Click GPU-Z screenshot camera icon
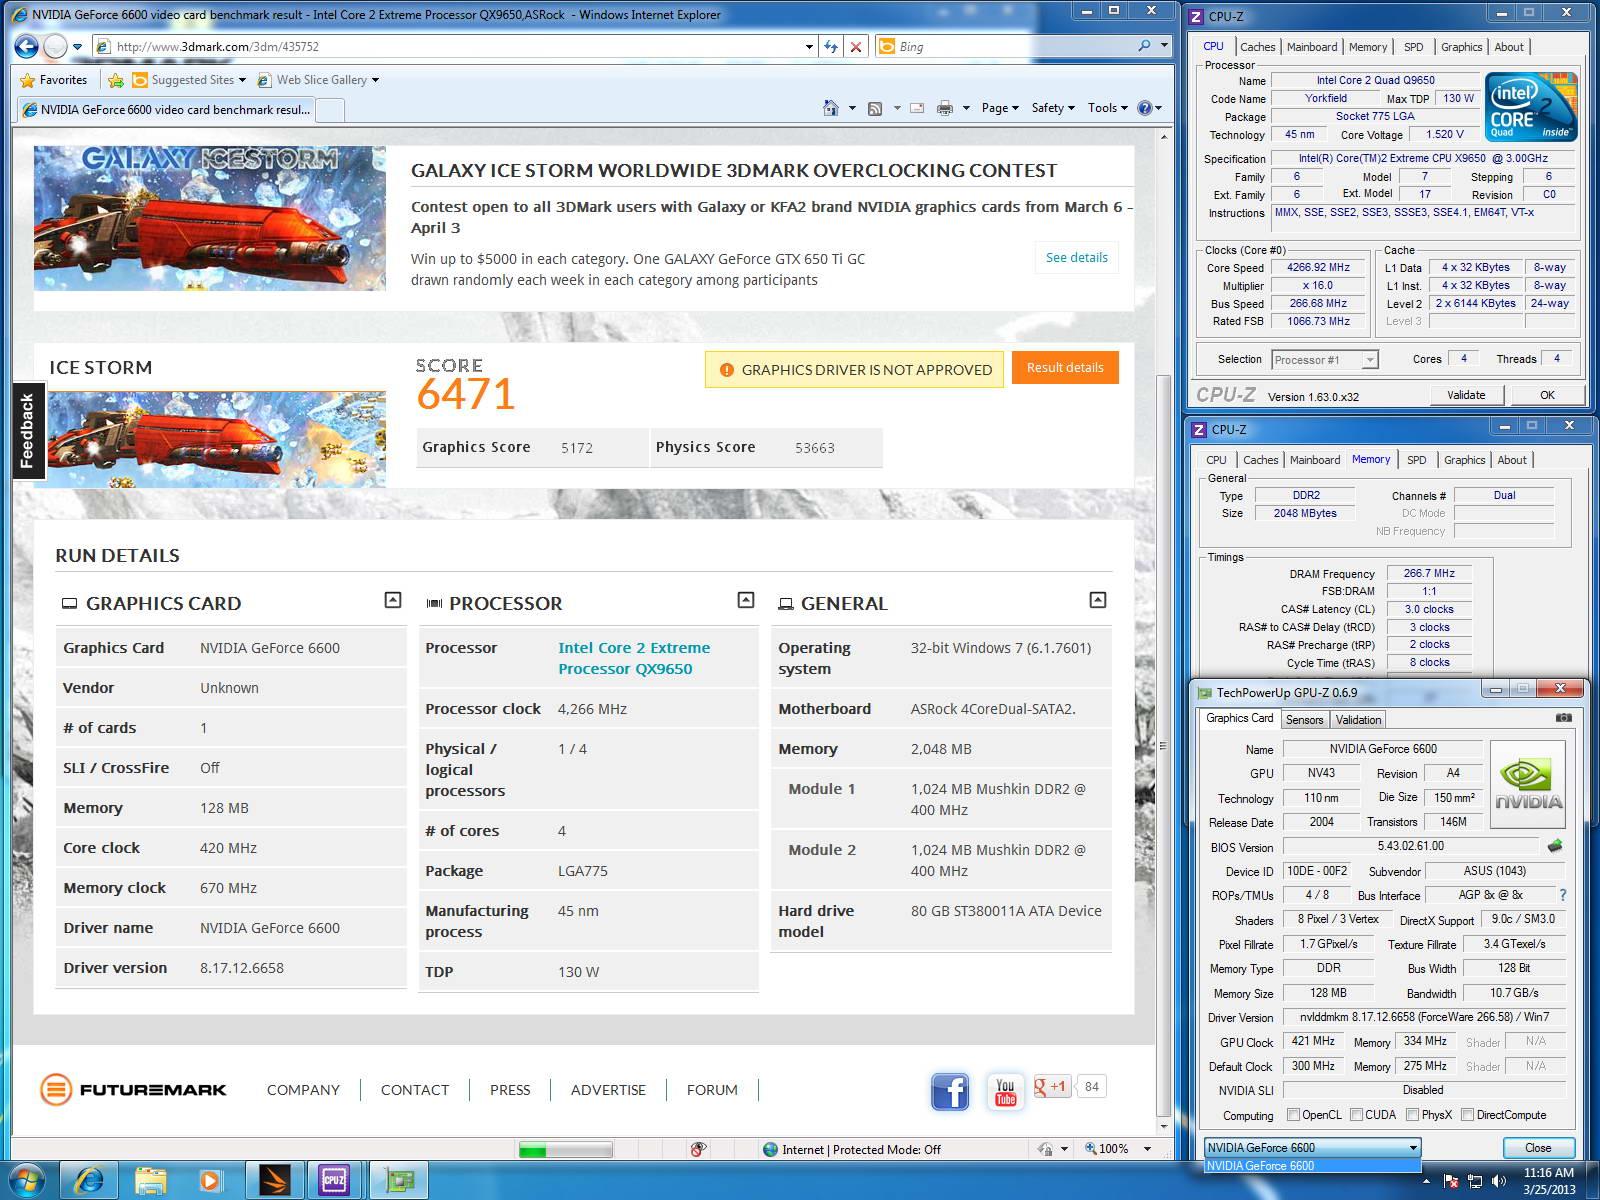 1564,718
